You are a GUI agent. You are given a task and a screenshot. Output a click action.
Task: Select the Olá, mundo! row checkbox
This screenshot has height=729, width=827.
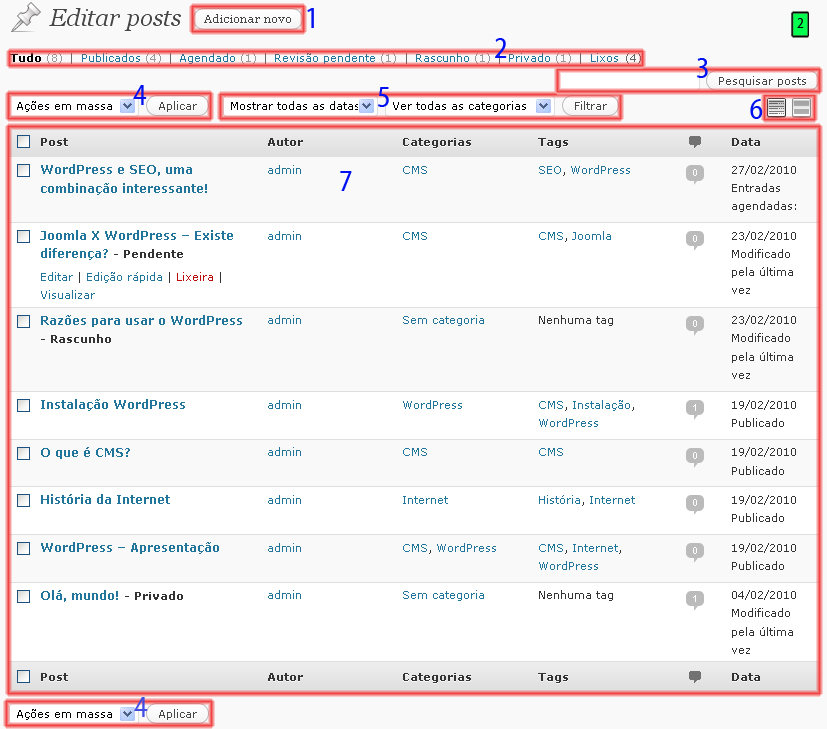click(x=24, y=596)
